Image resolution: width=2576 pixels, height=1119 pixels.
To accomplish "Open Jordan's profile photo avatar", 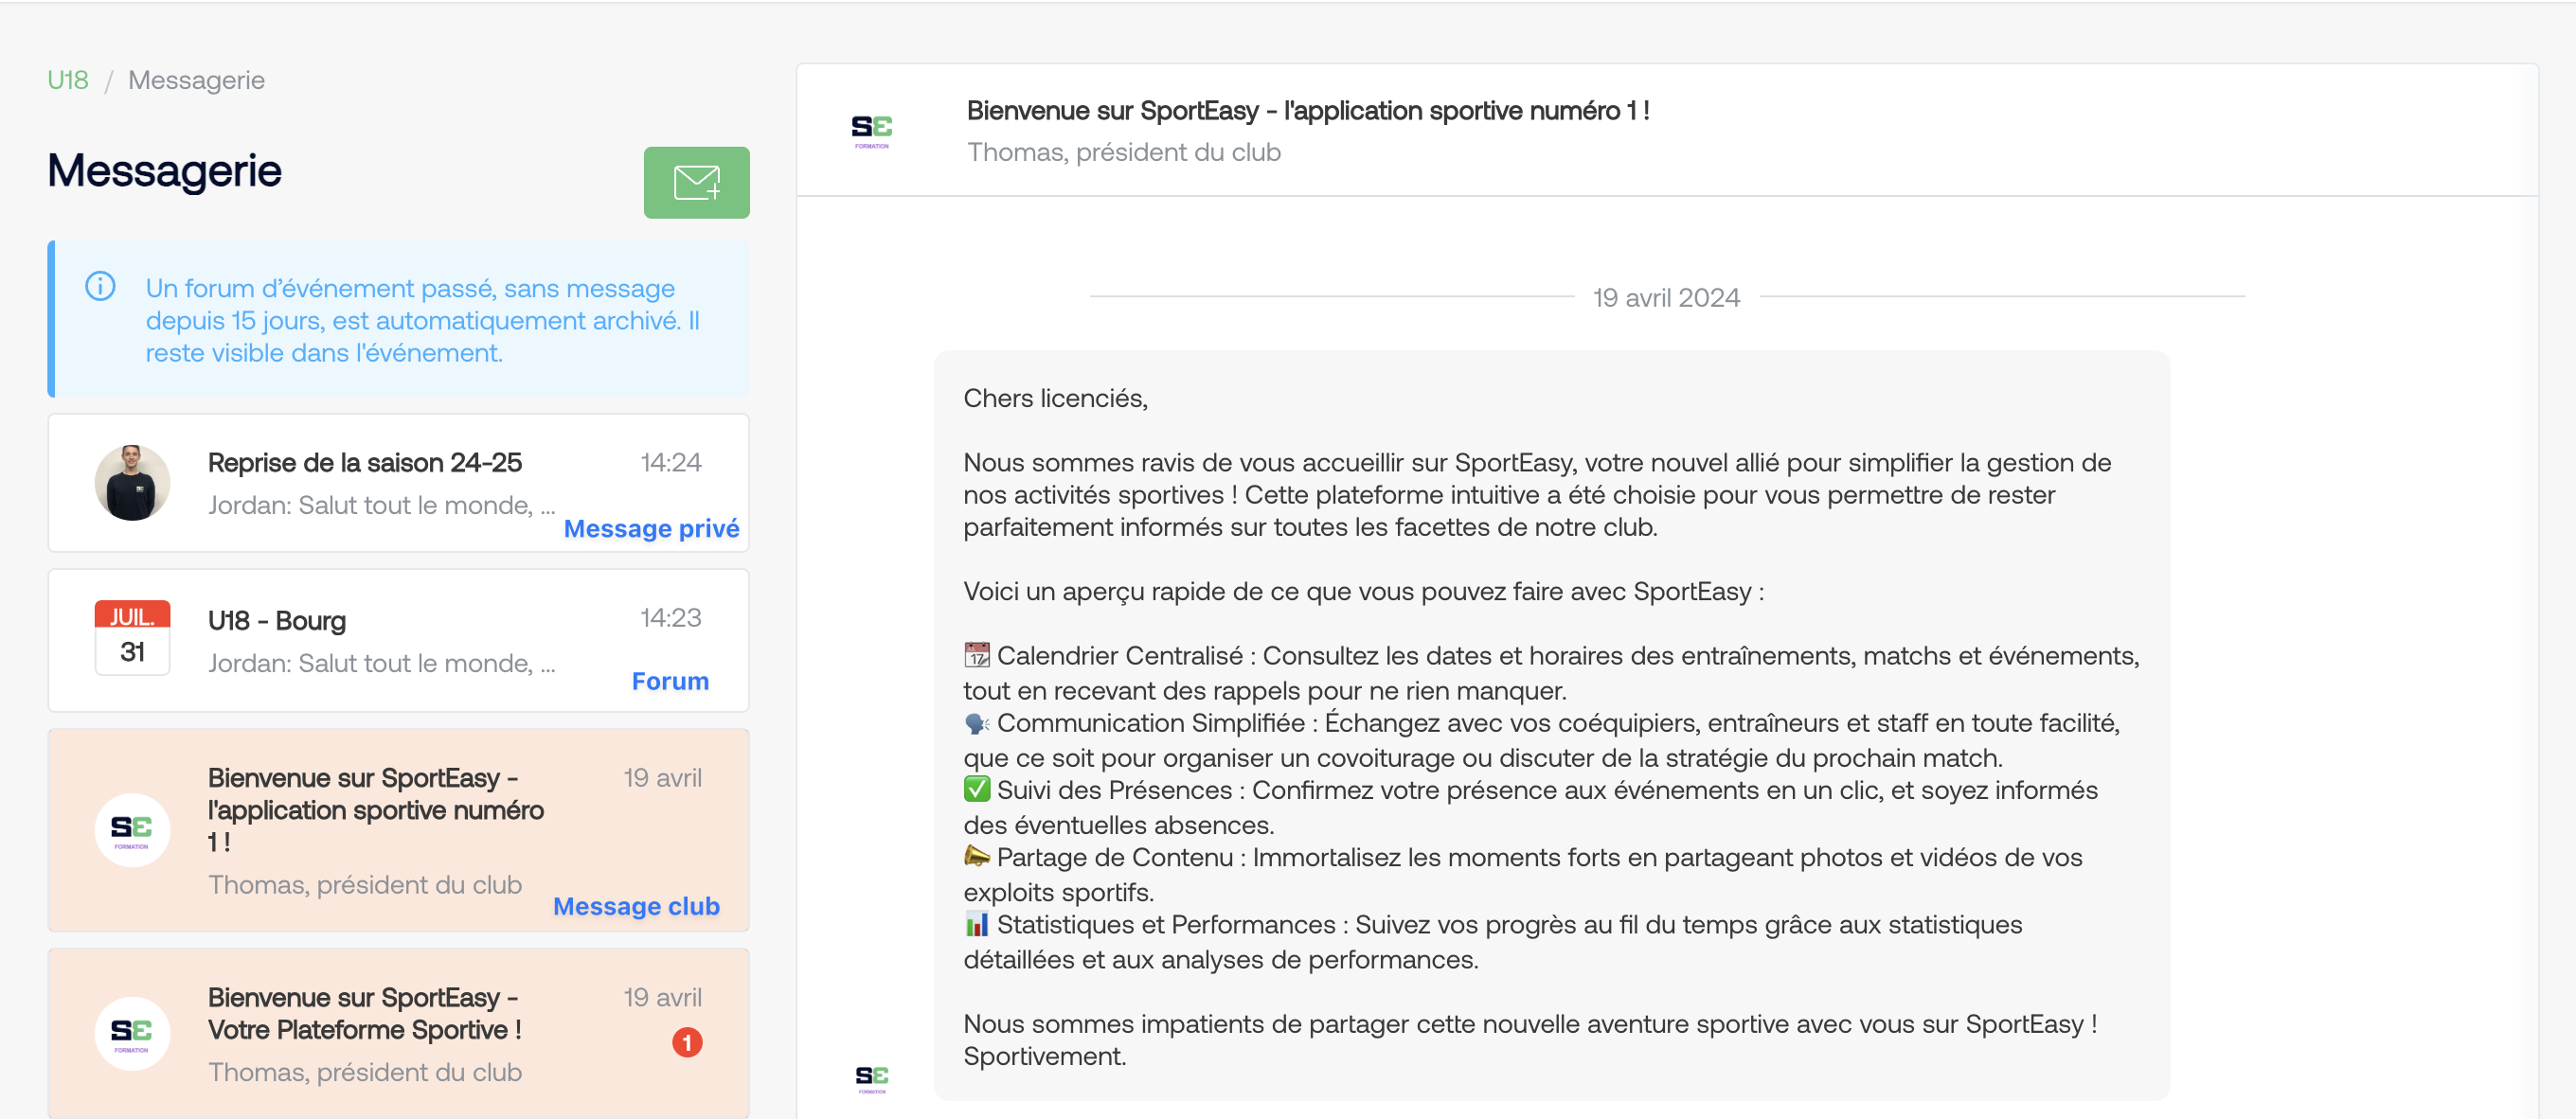I will (132, 482).
